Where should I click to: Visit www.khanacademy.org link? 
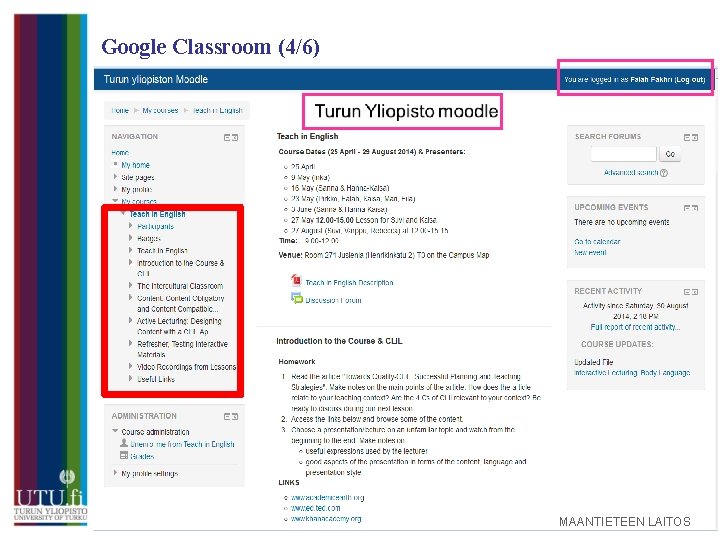(326, 519)
